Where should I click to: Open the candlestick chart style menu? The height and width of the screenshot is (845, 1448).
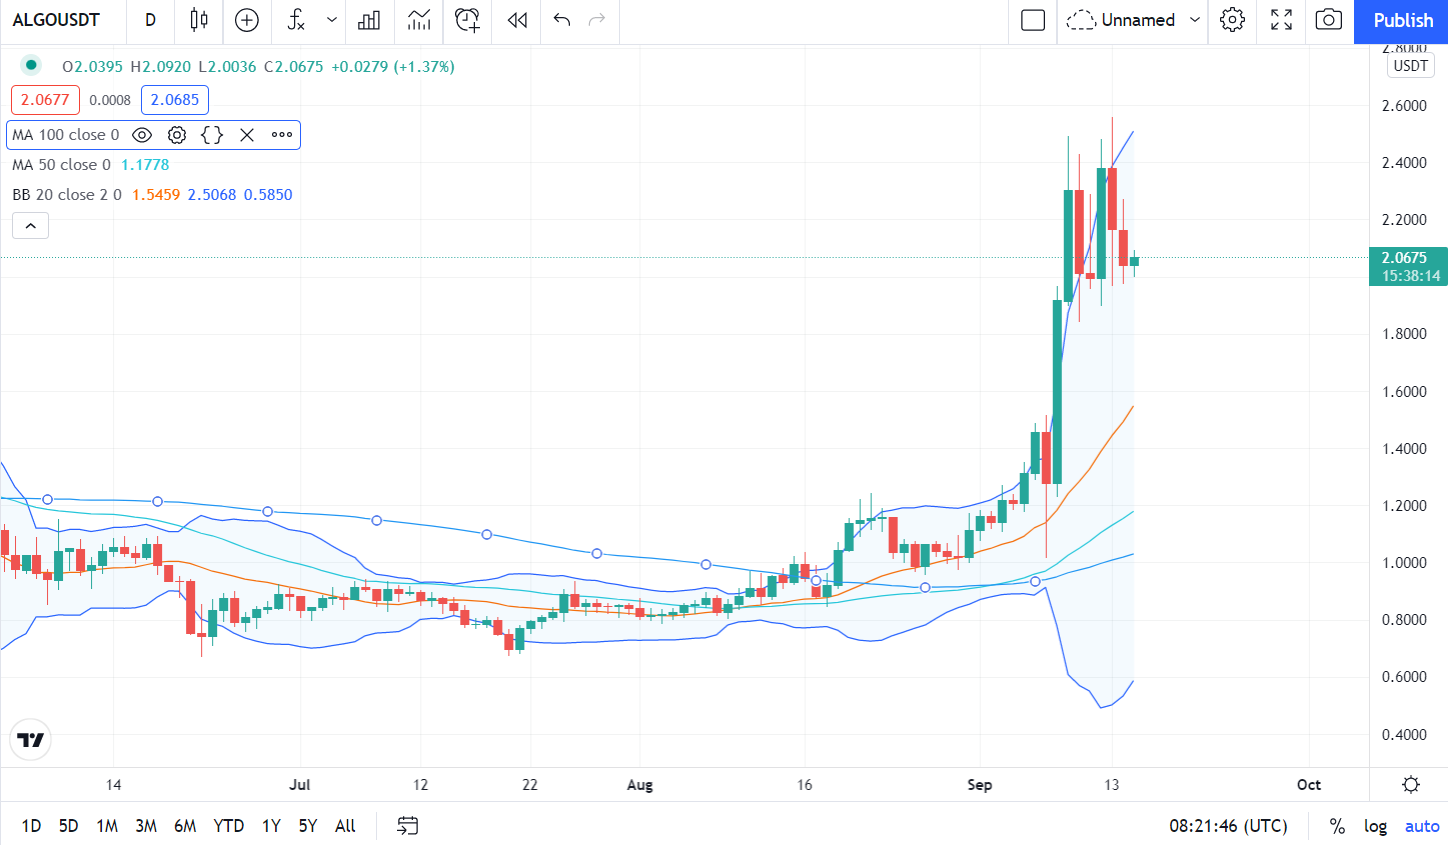(199, 20)
